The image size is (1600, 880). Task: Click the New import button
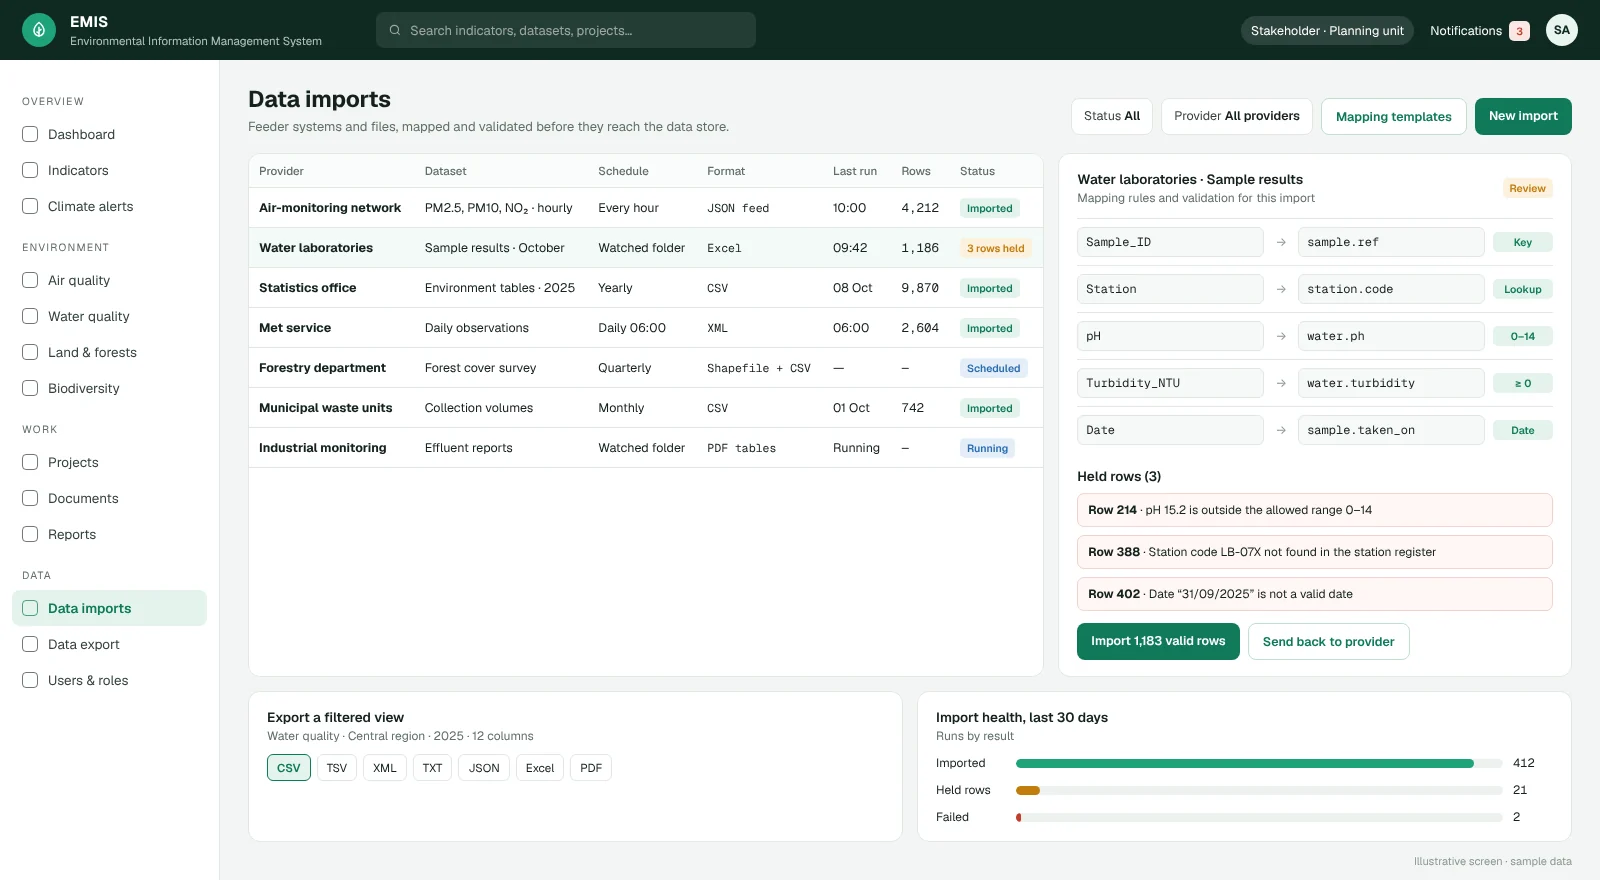tap(1523, 116)
